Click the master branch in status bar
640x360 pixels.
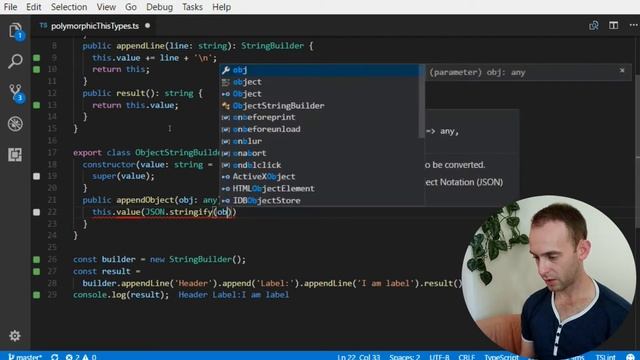click(25, 357)
